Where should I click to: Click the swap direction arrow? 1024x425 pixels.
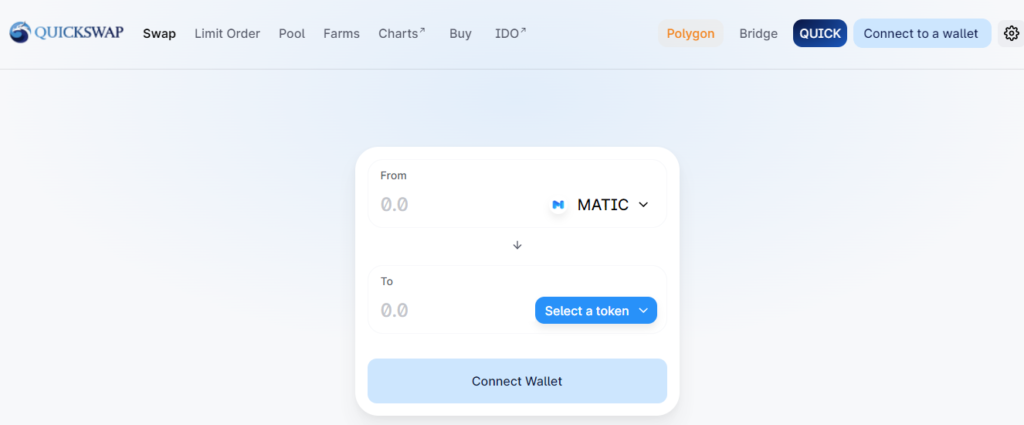point(517,245)
